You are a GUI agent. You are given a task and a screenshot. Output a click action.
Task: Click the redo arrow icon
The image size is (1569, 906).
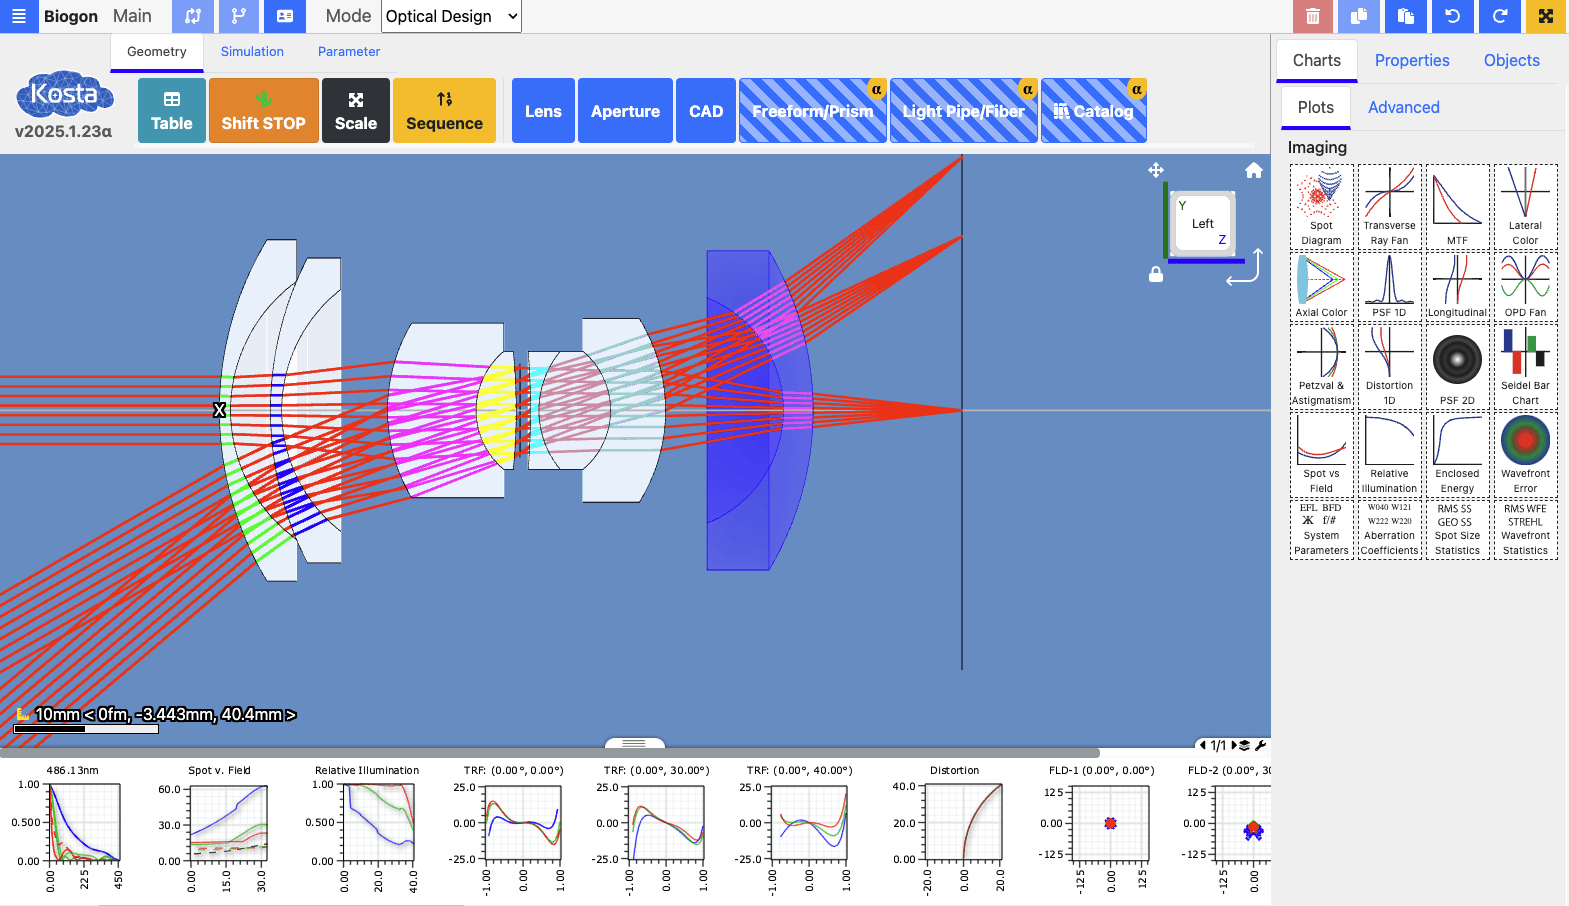click(x=1499, y=16)
